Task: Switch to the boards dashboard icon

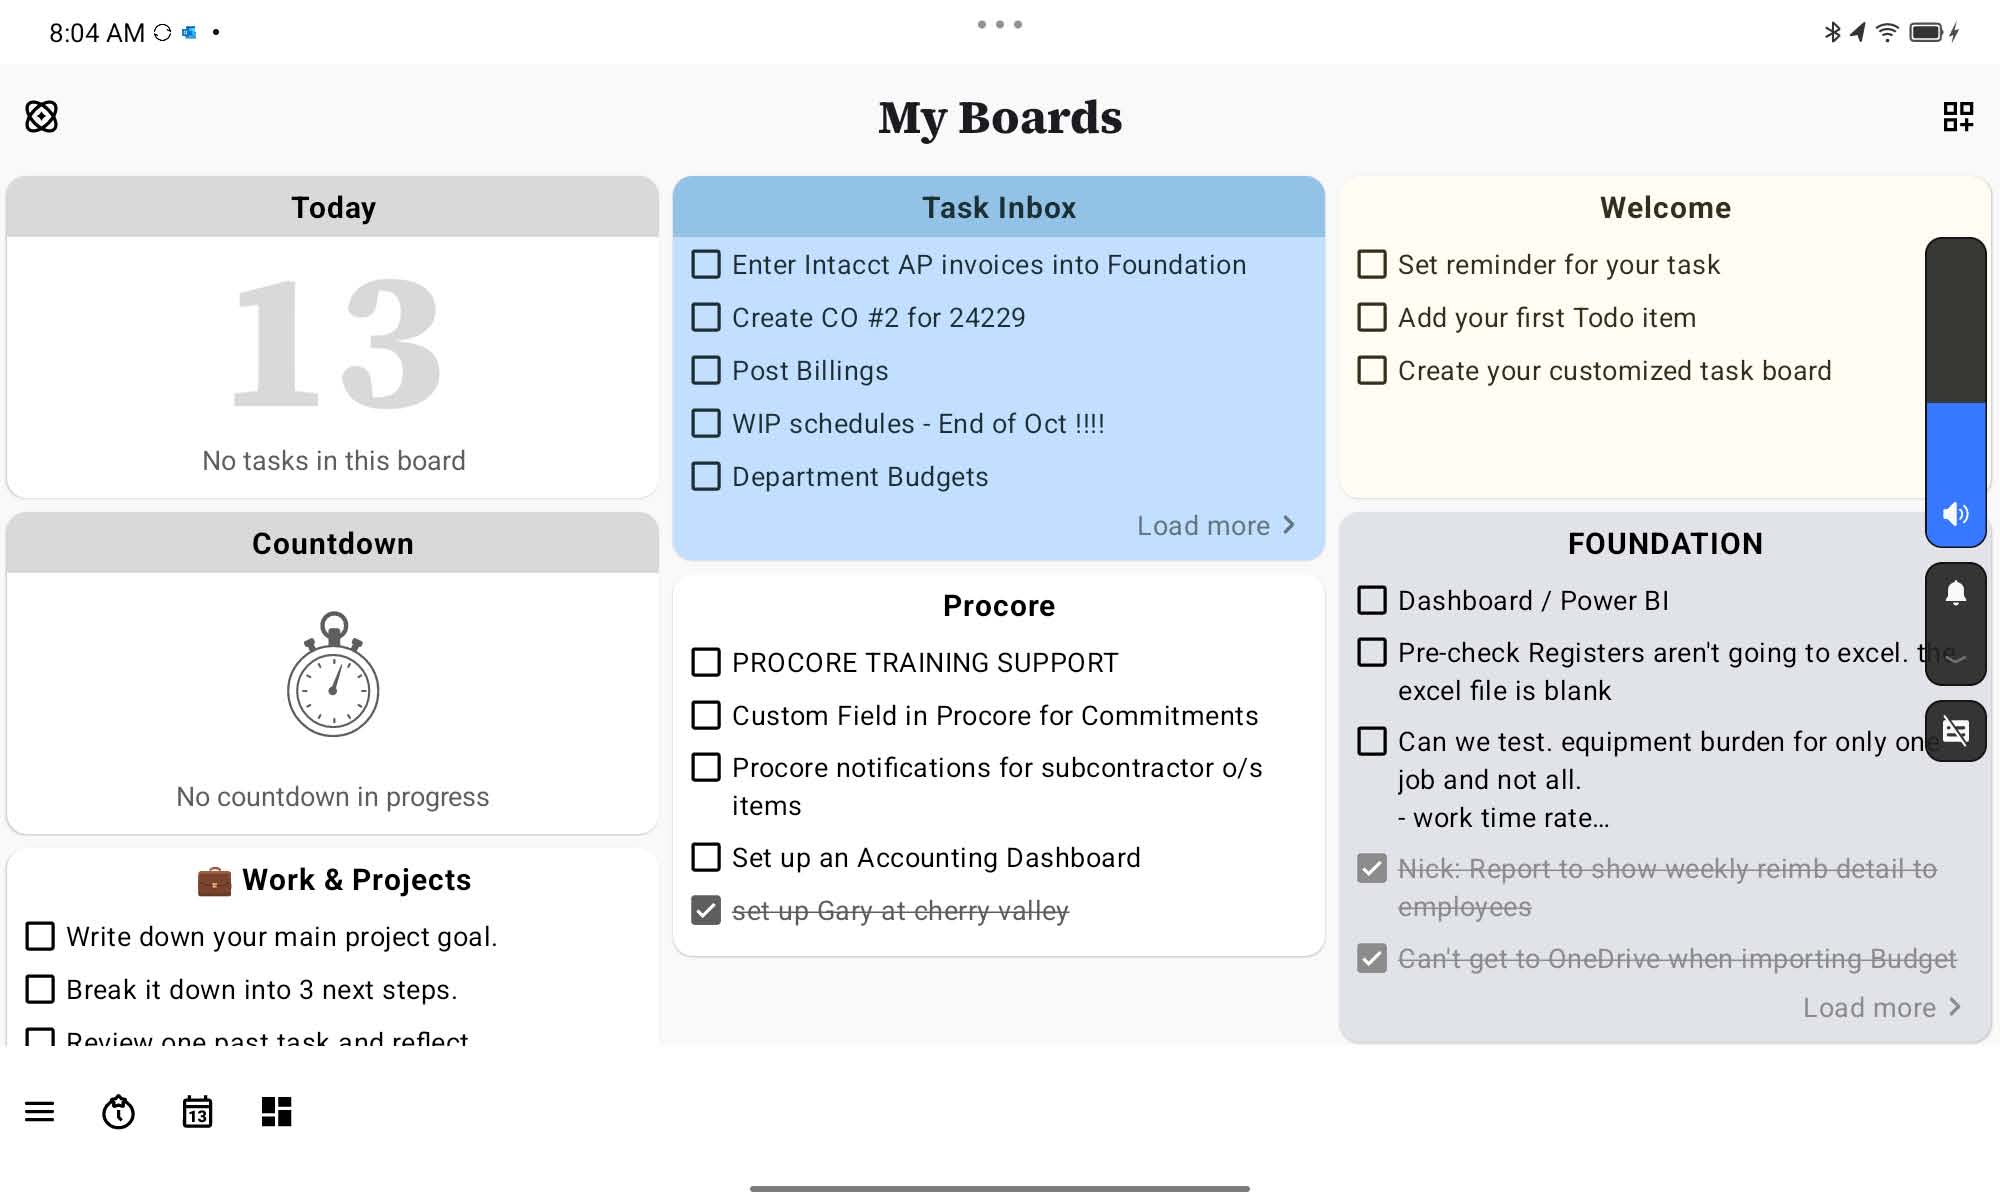Action: click(276, 1111)
